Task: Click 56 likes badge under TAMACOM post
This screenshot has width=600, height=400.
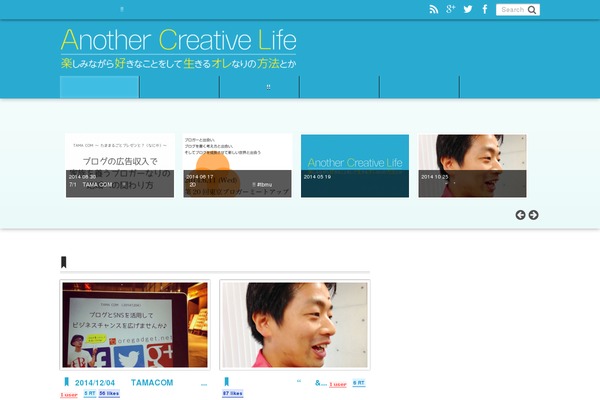Action: (x=109, y=393)
